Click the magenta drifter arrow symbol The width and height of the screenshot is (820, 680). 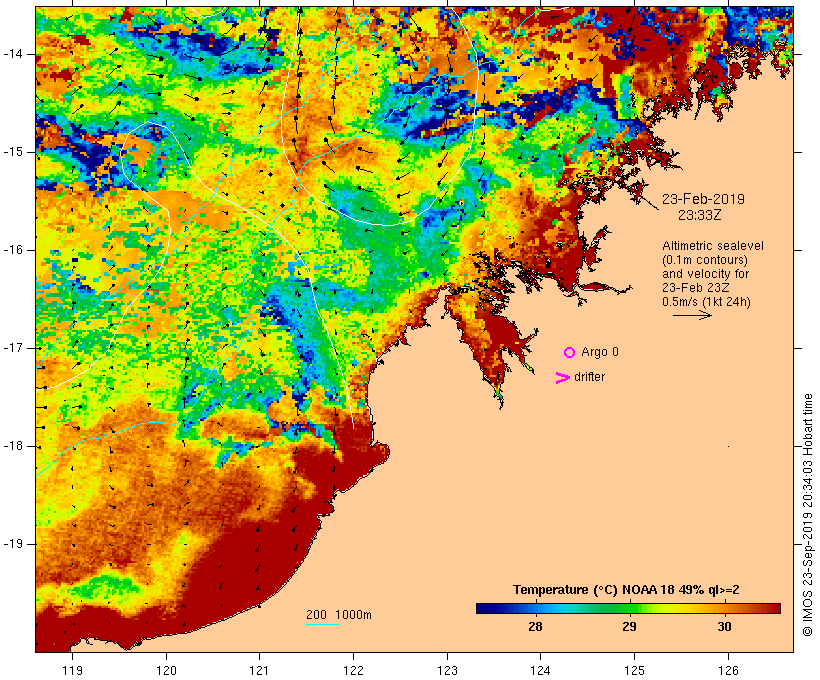point(563,378)
